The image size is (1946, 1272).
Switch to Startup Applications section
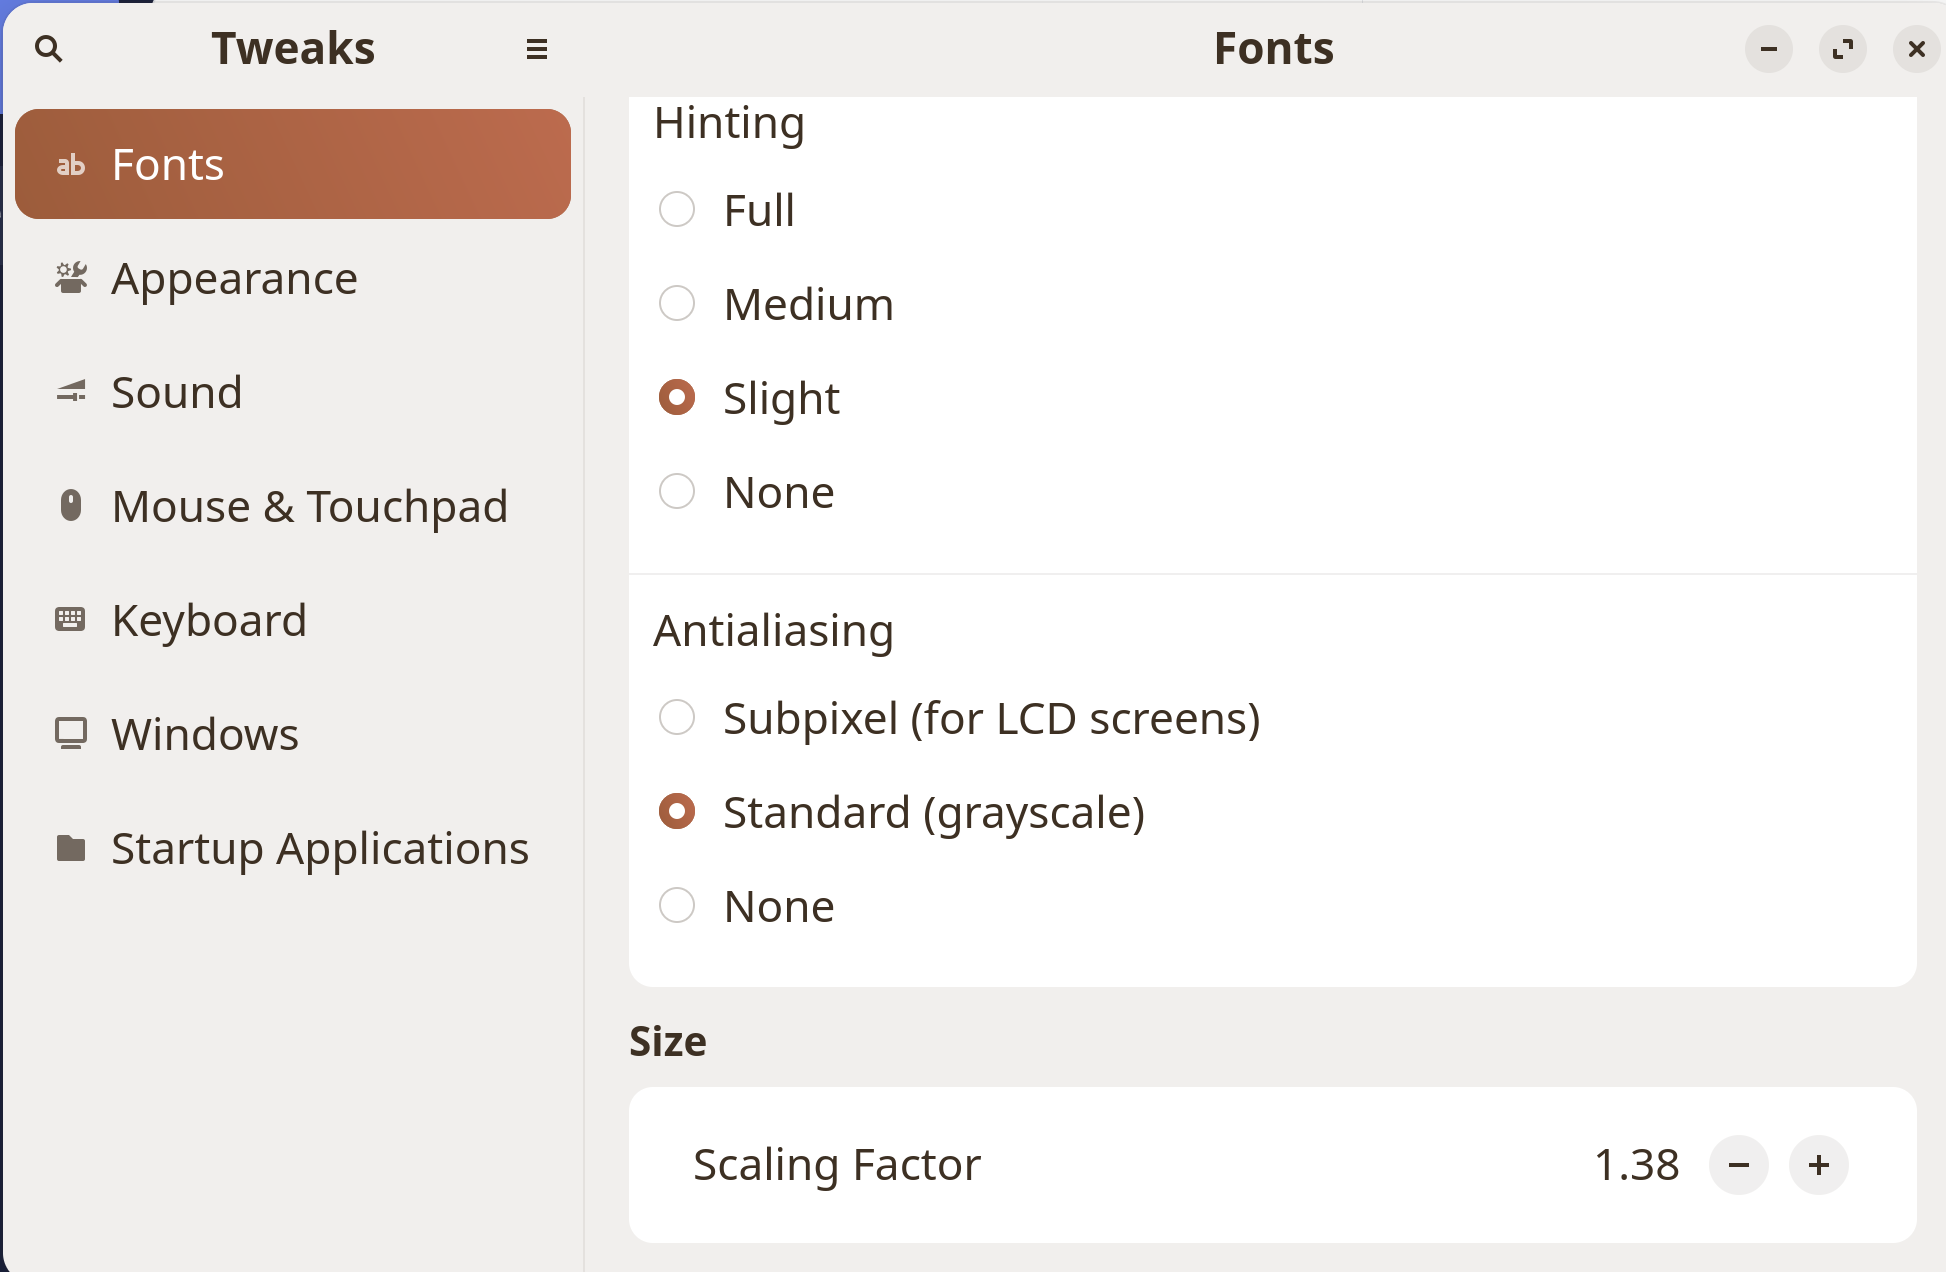[x=319, y=848]
